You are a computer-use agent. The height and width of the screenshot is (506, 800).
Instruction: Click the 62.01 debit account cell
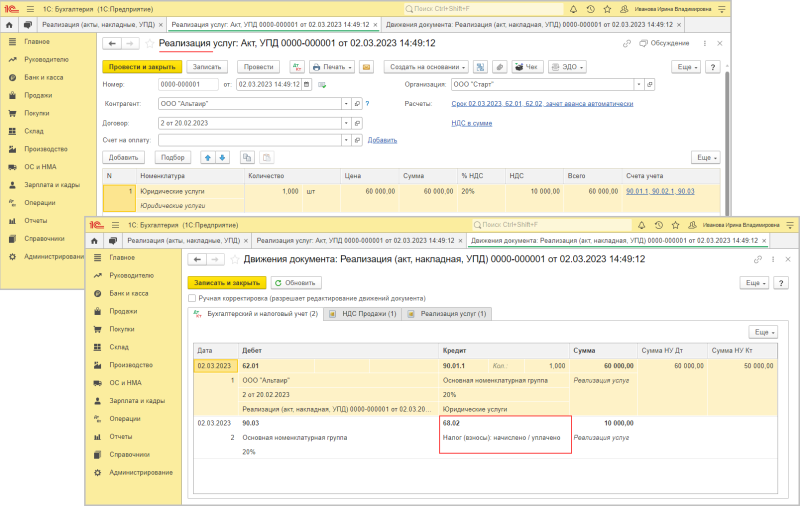[276, 366]
